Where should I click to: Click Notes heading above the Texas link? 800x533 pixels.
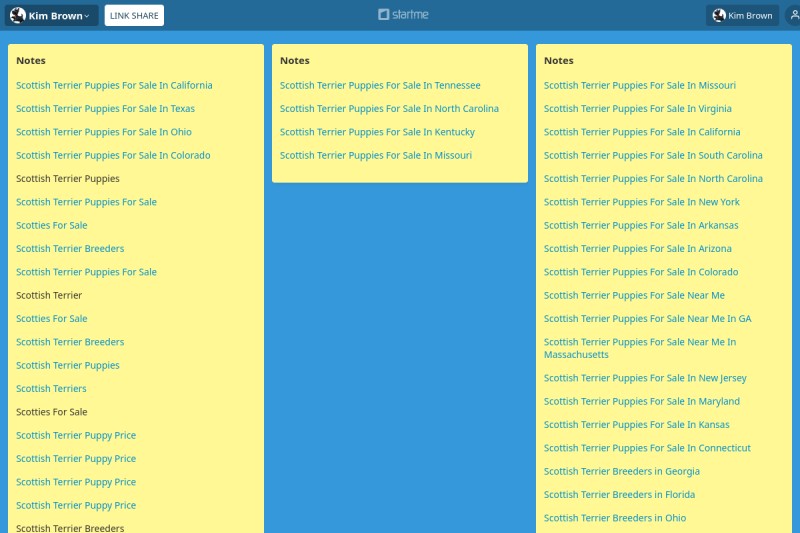pos(31,61)
